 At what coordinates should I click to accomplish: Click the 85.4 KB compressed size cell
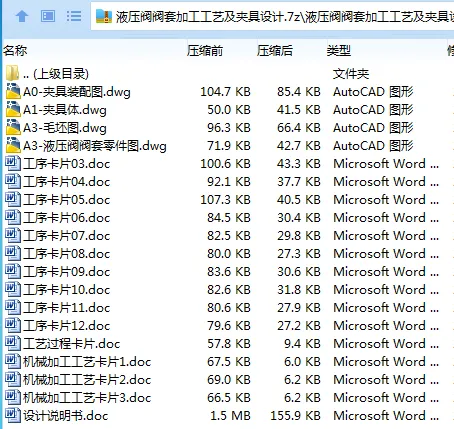click(x=299, y=92)
